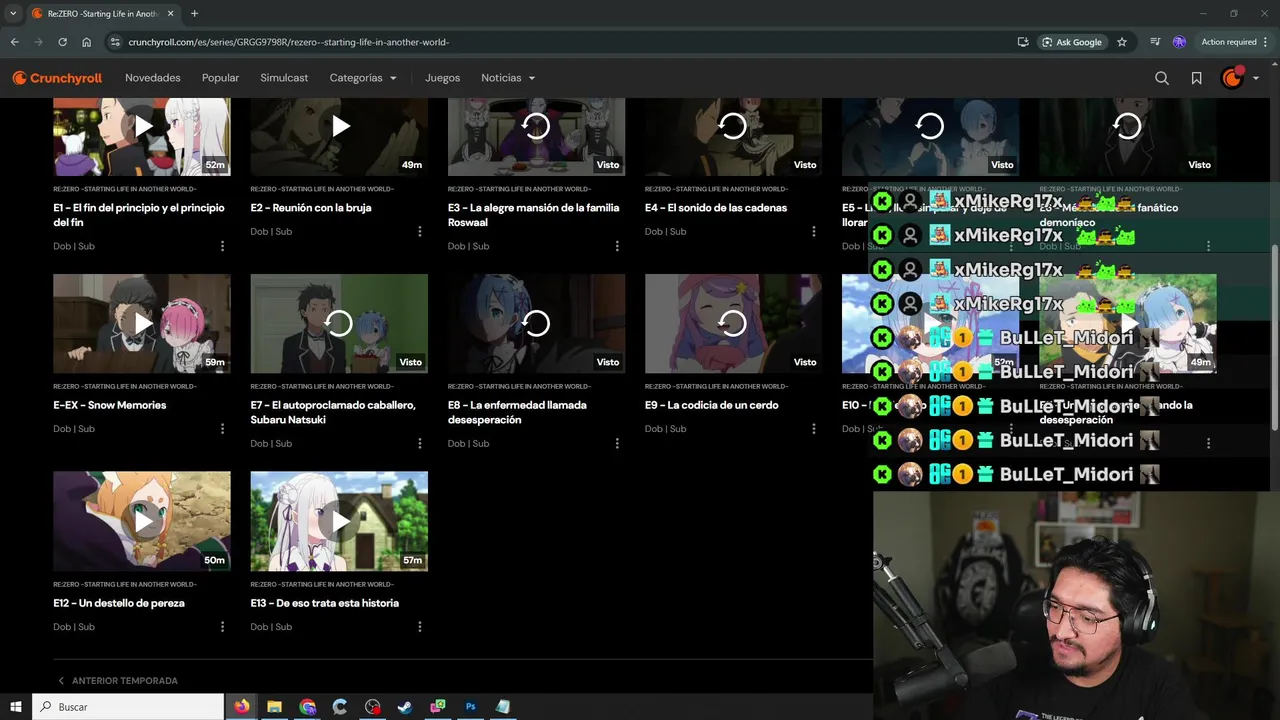The width and height of the screenshot is (1280, 720).
Task: Open Firefox from the taskbar
Action: [x=242, y=707]
